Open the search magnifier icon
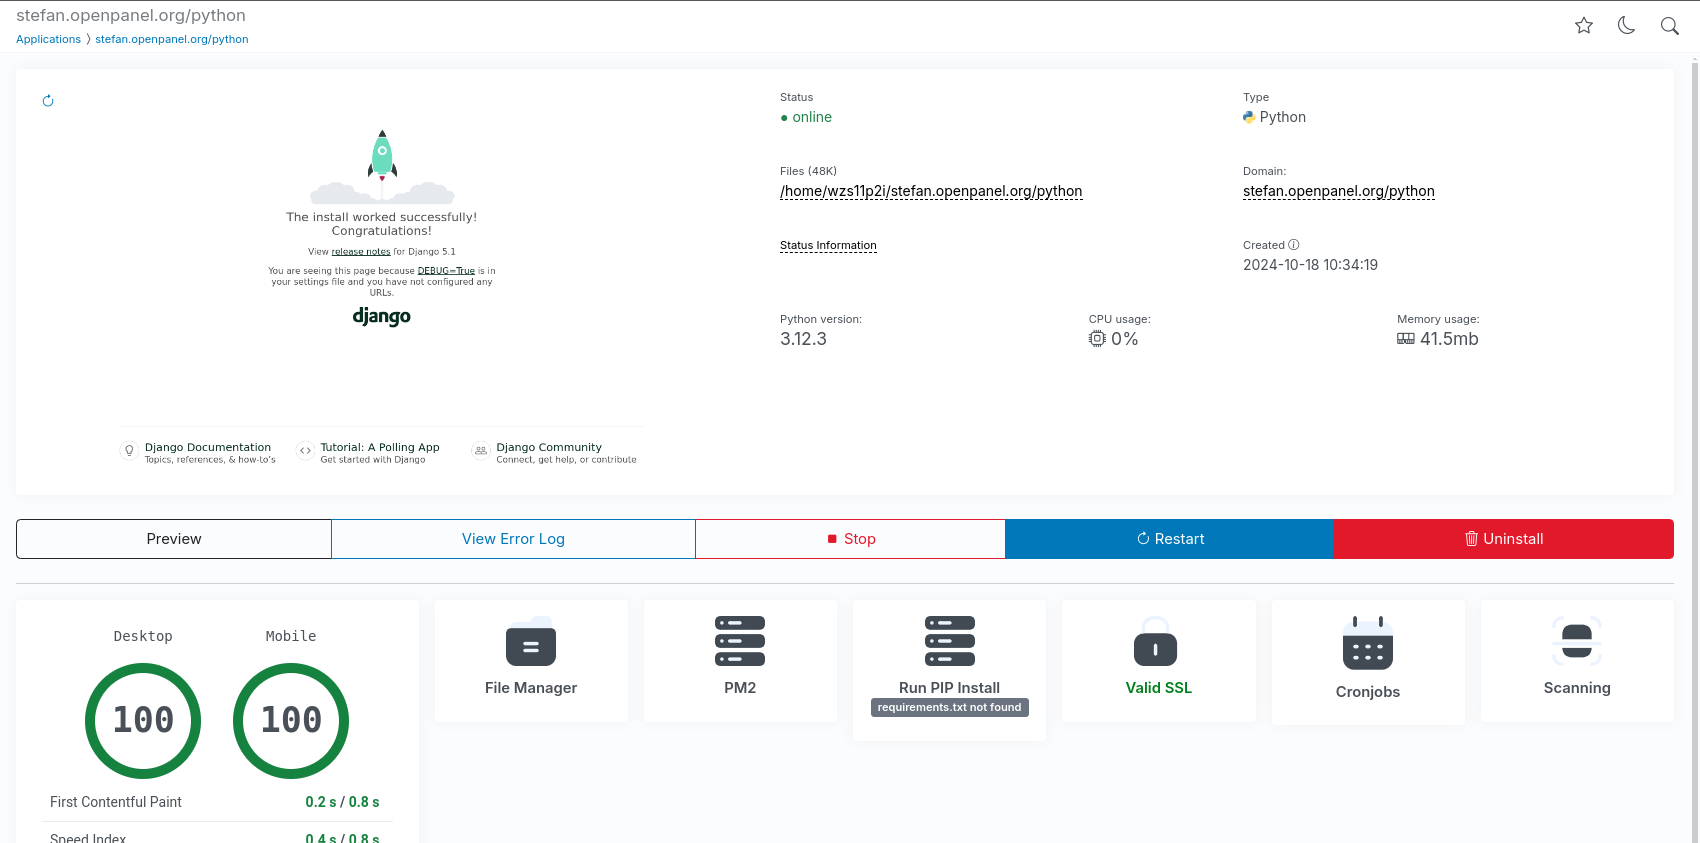 coord(1670,26)
